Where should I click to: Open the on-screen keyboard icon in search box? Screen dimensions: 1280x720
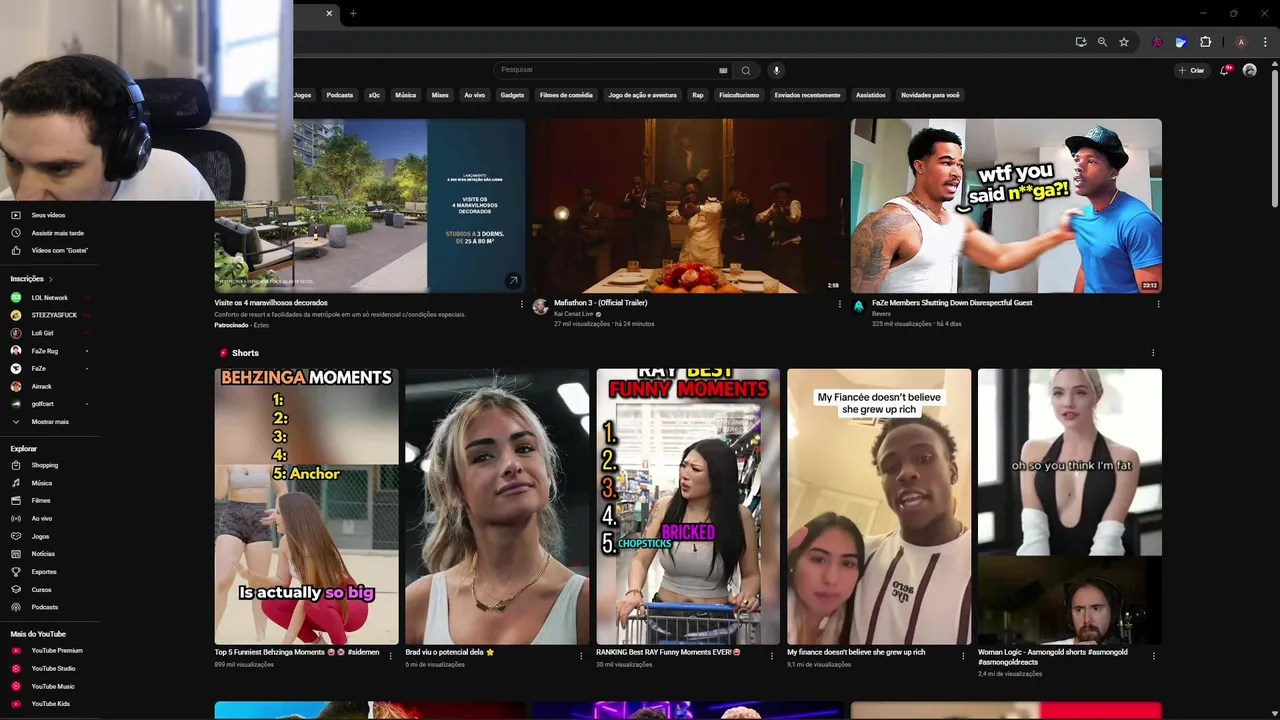[723, 70]
